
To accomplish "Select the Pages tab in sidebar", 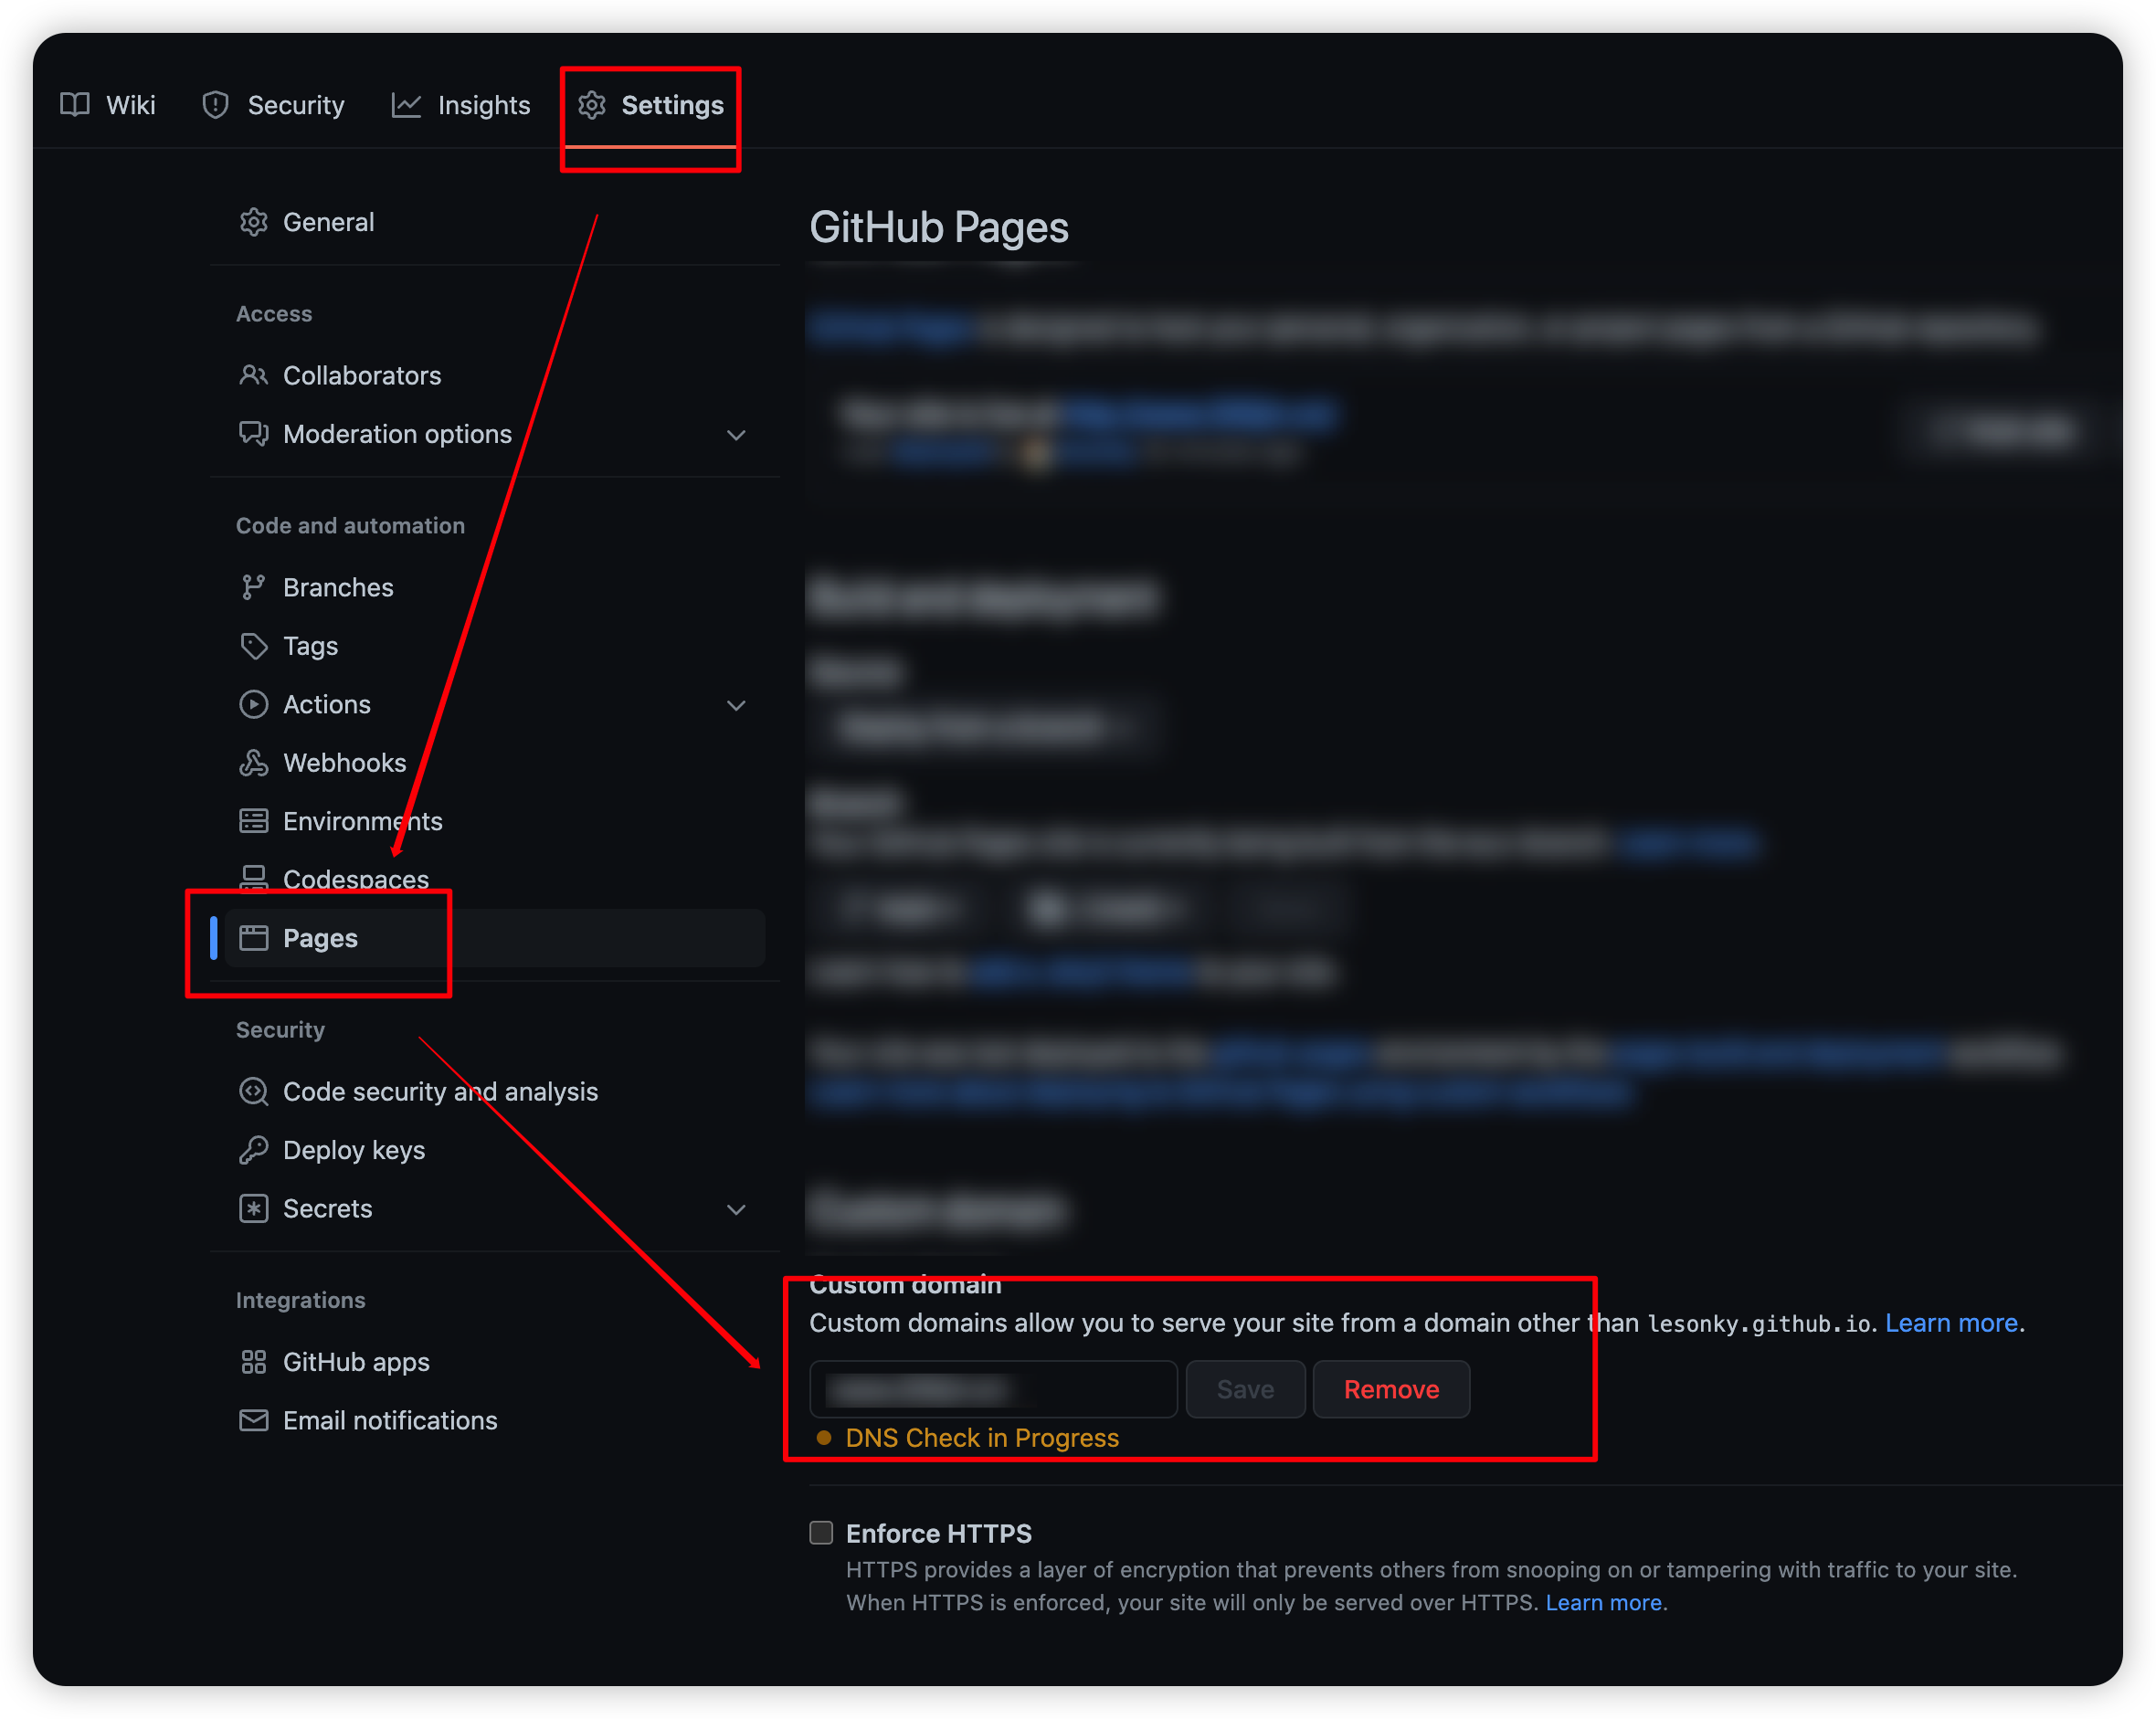I will click(321, 936).
